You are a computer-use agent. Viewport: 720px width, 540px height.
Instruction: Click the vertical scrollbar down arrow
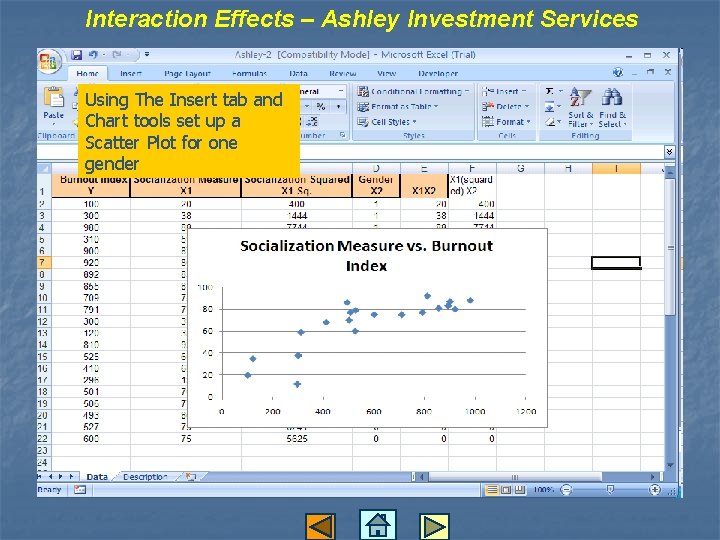coord(669,466)
